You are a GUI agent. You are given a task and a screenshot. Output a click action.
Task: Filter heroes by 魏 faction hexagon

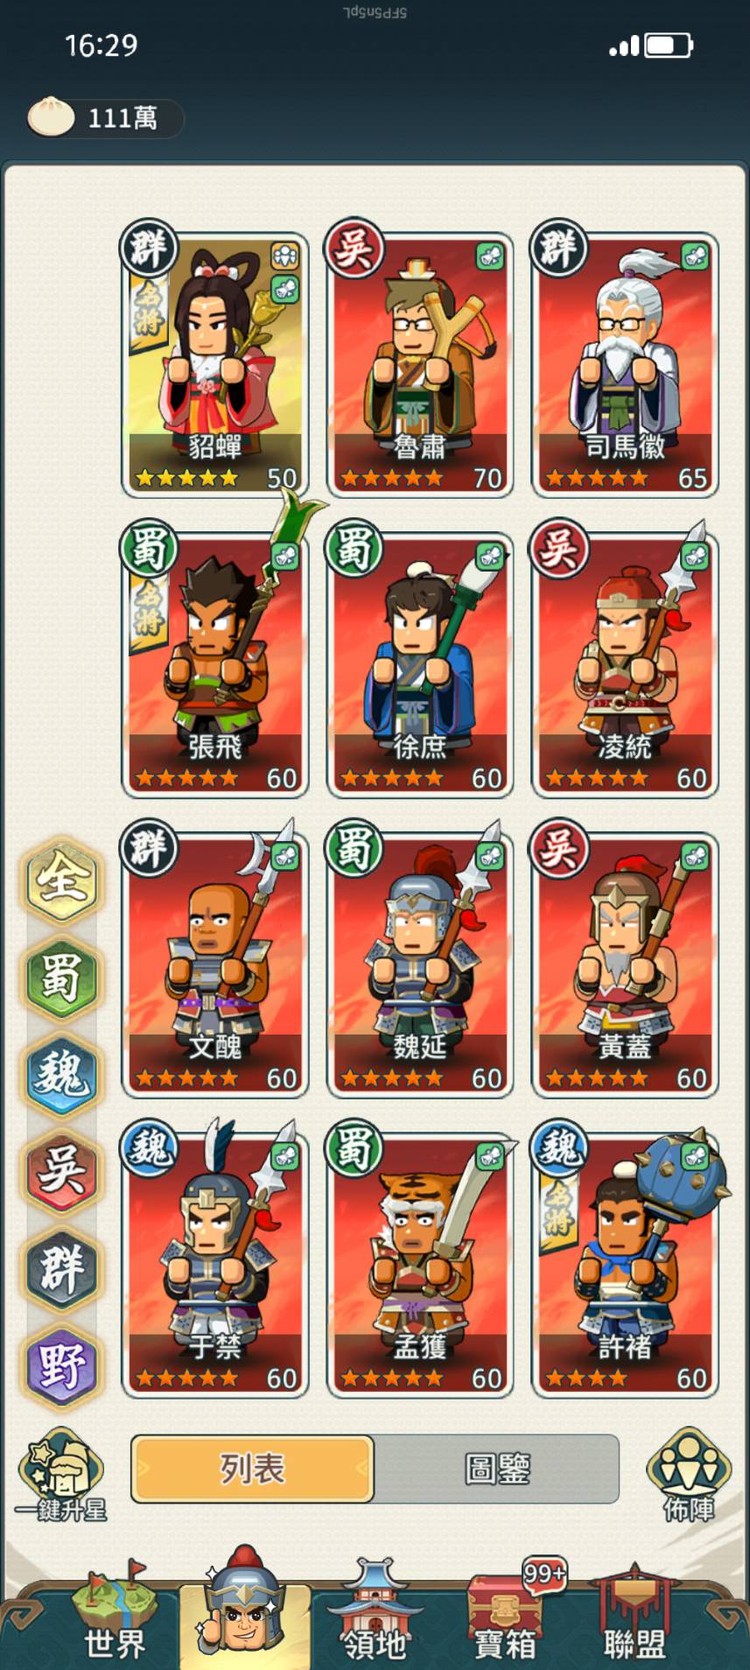coord(62,1075)
